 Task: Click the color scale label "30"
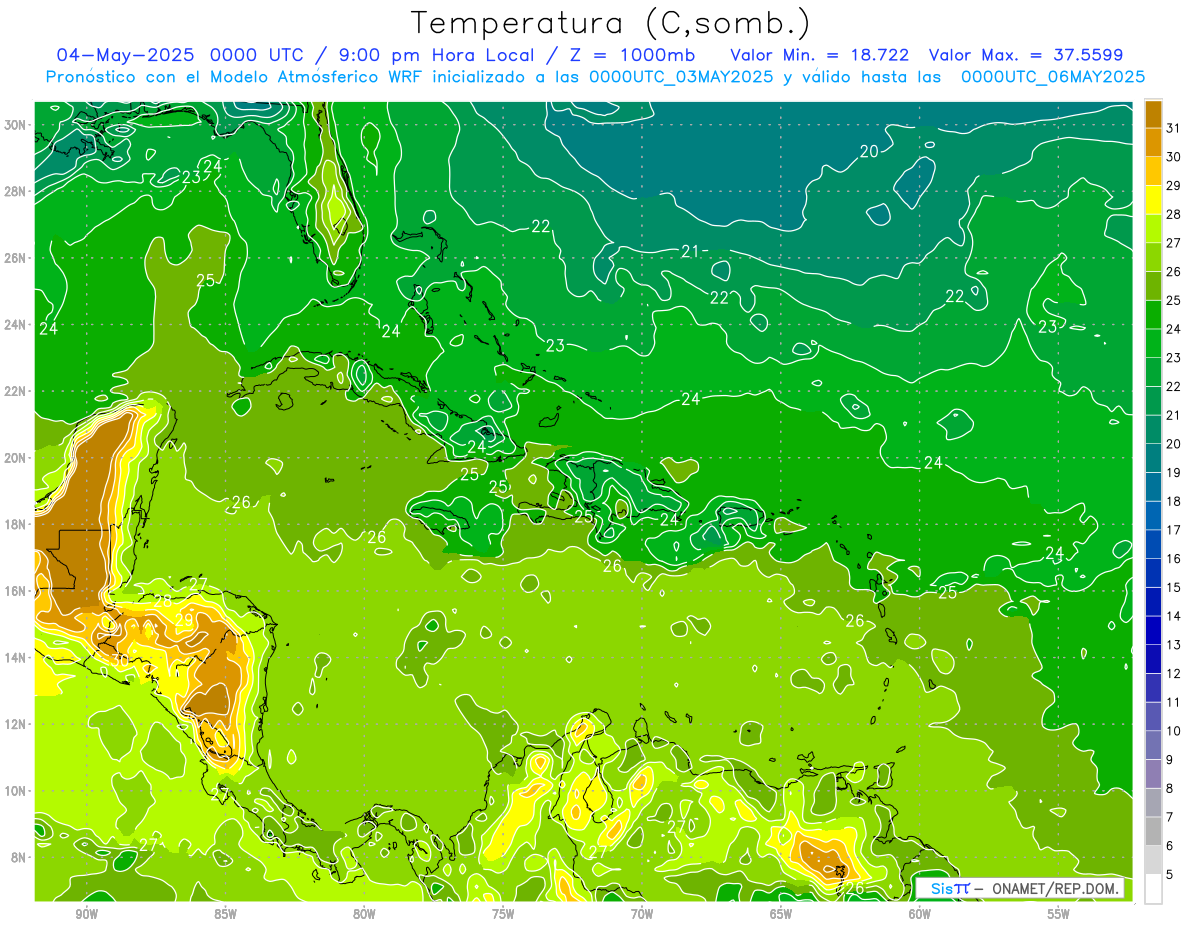coord(1174,157)
